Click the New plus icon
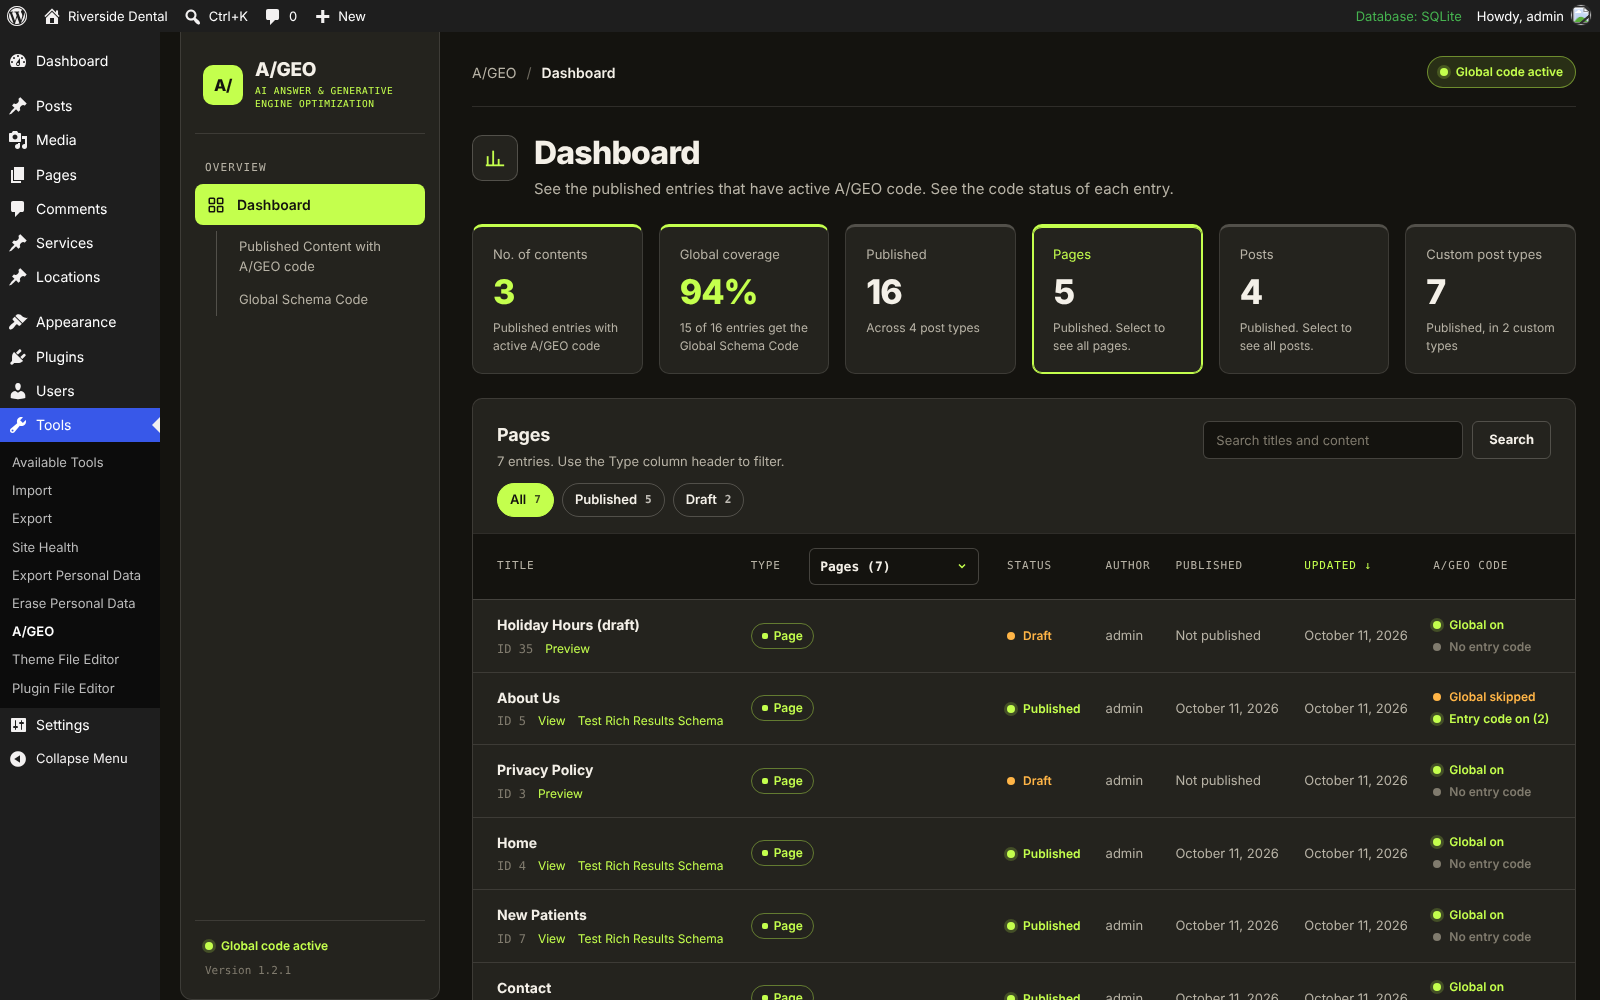The image size is (1600, 1000). pyautogui.click(x=322, y=16)
